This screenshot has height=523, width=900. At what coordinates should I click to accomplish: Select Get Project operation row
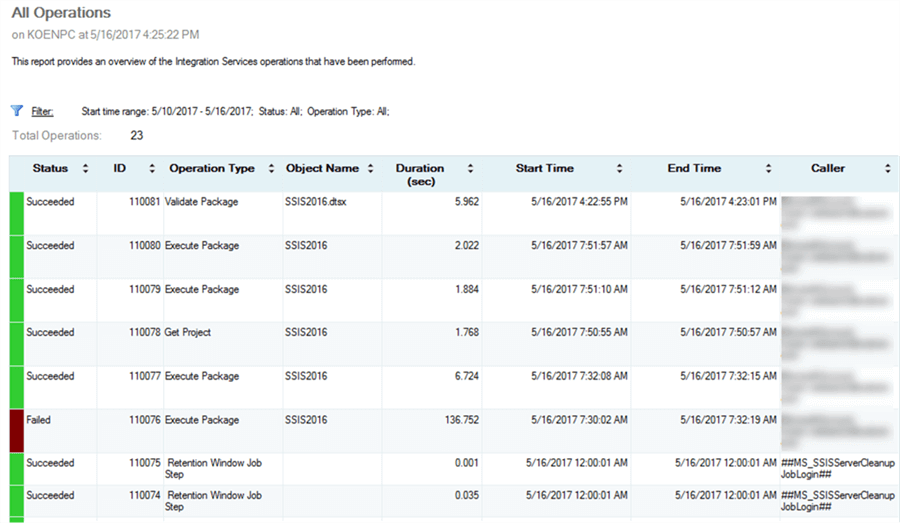(x=188, y=333)
